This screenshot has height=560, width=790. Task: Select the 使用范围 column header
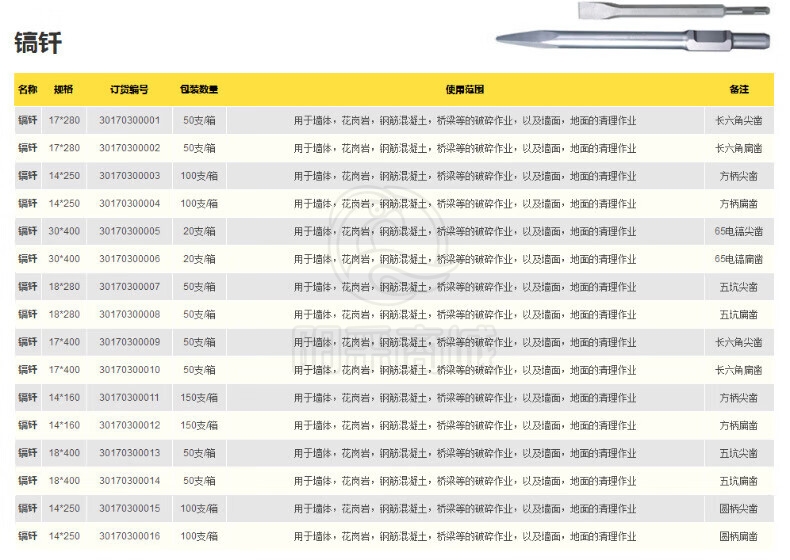click(464, 90)
